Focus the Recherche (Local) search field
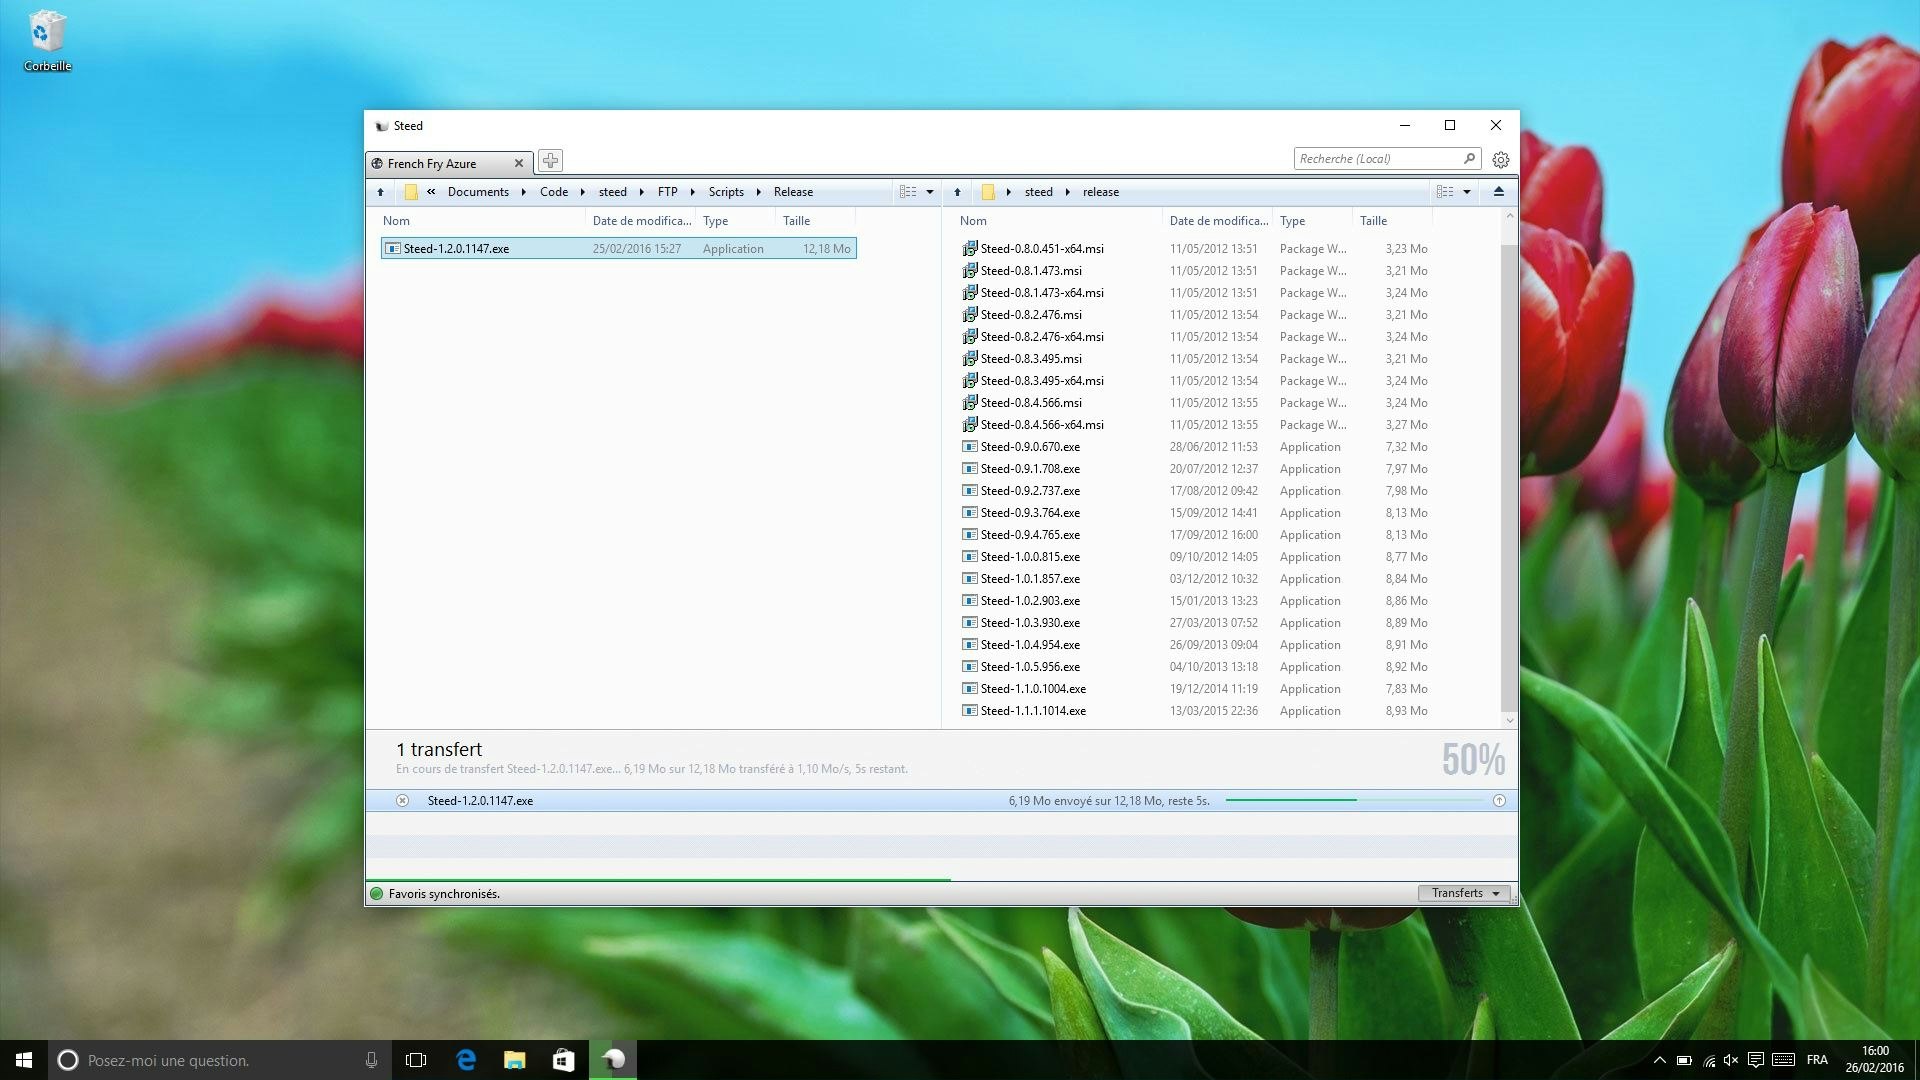 click(1375, 158)
